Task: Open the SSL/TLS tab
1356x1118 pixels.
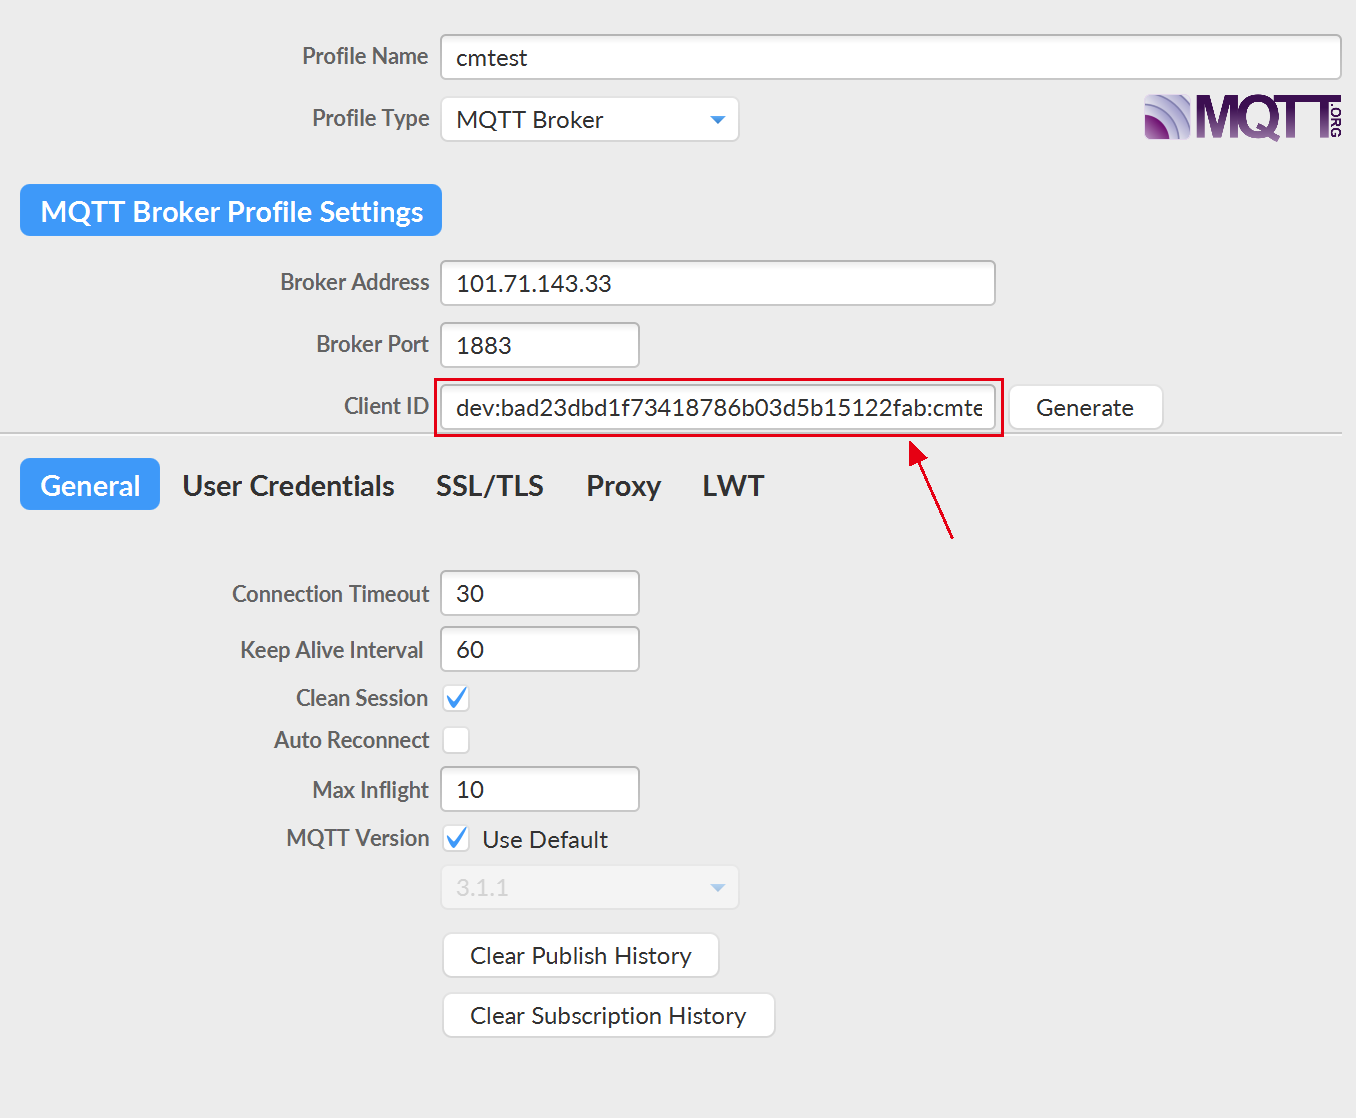Action: (x=489, y=486)
